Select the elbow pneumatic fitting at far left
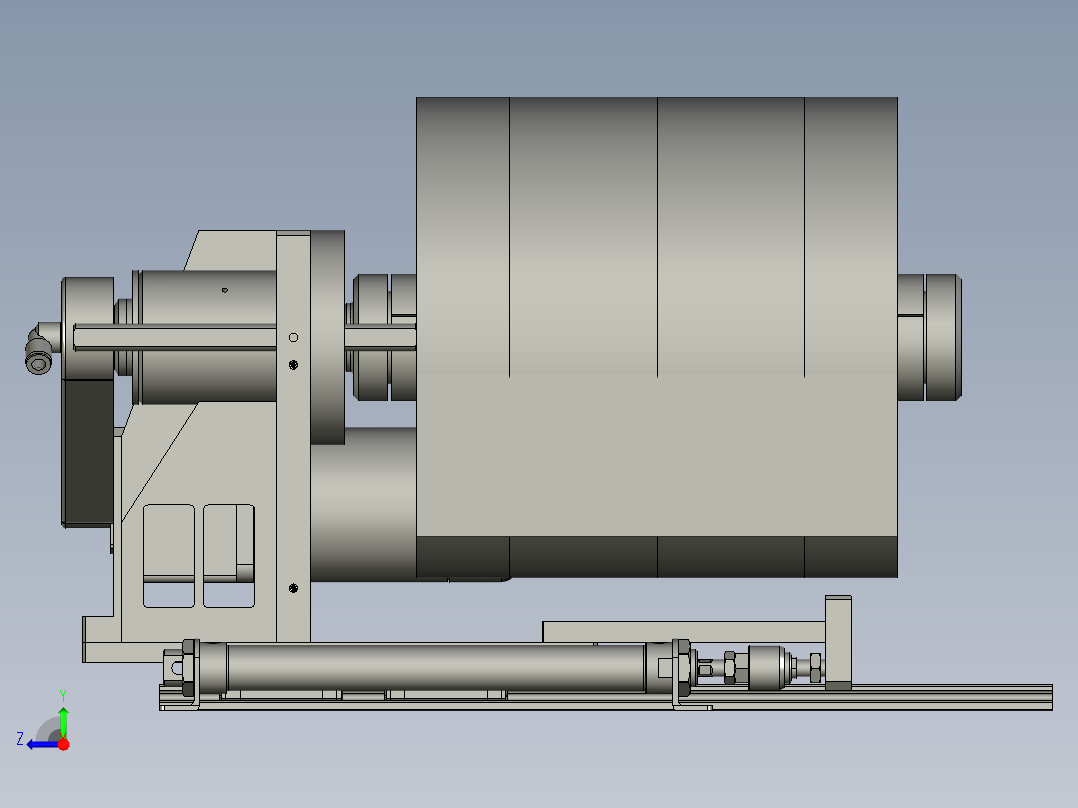Image resolution: width=1078 pixels, height=808 pixels. 41,349
